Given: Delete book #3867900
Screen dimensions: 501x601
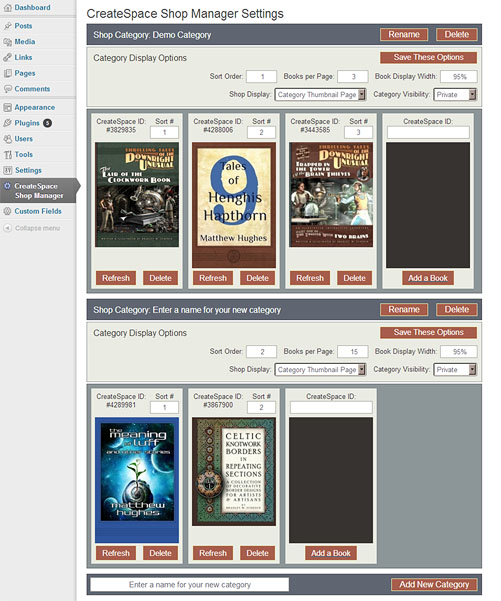Looking at the screenshot, I should tap(257, 553).
